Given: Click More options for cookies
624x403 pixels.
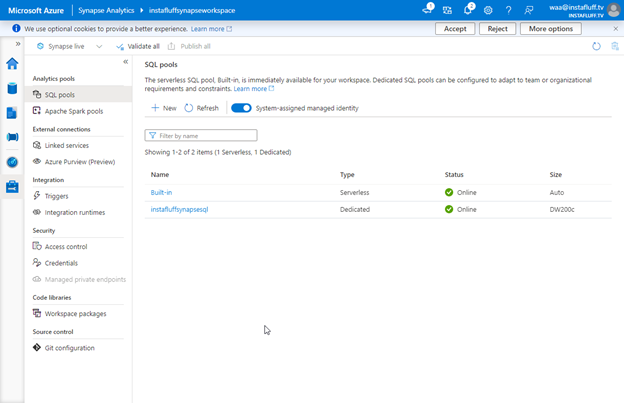Looking at the screenshot, I should pyautogui.click(x=551, y=29).
